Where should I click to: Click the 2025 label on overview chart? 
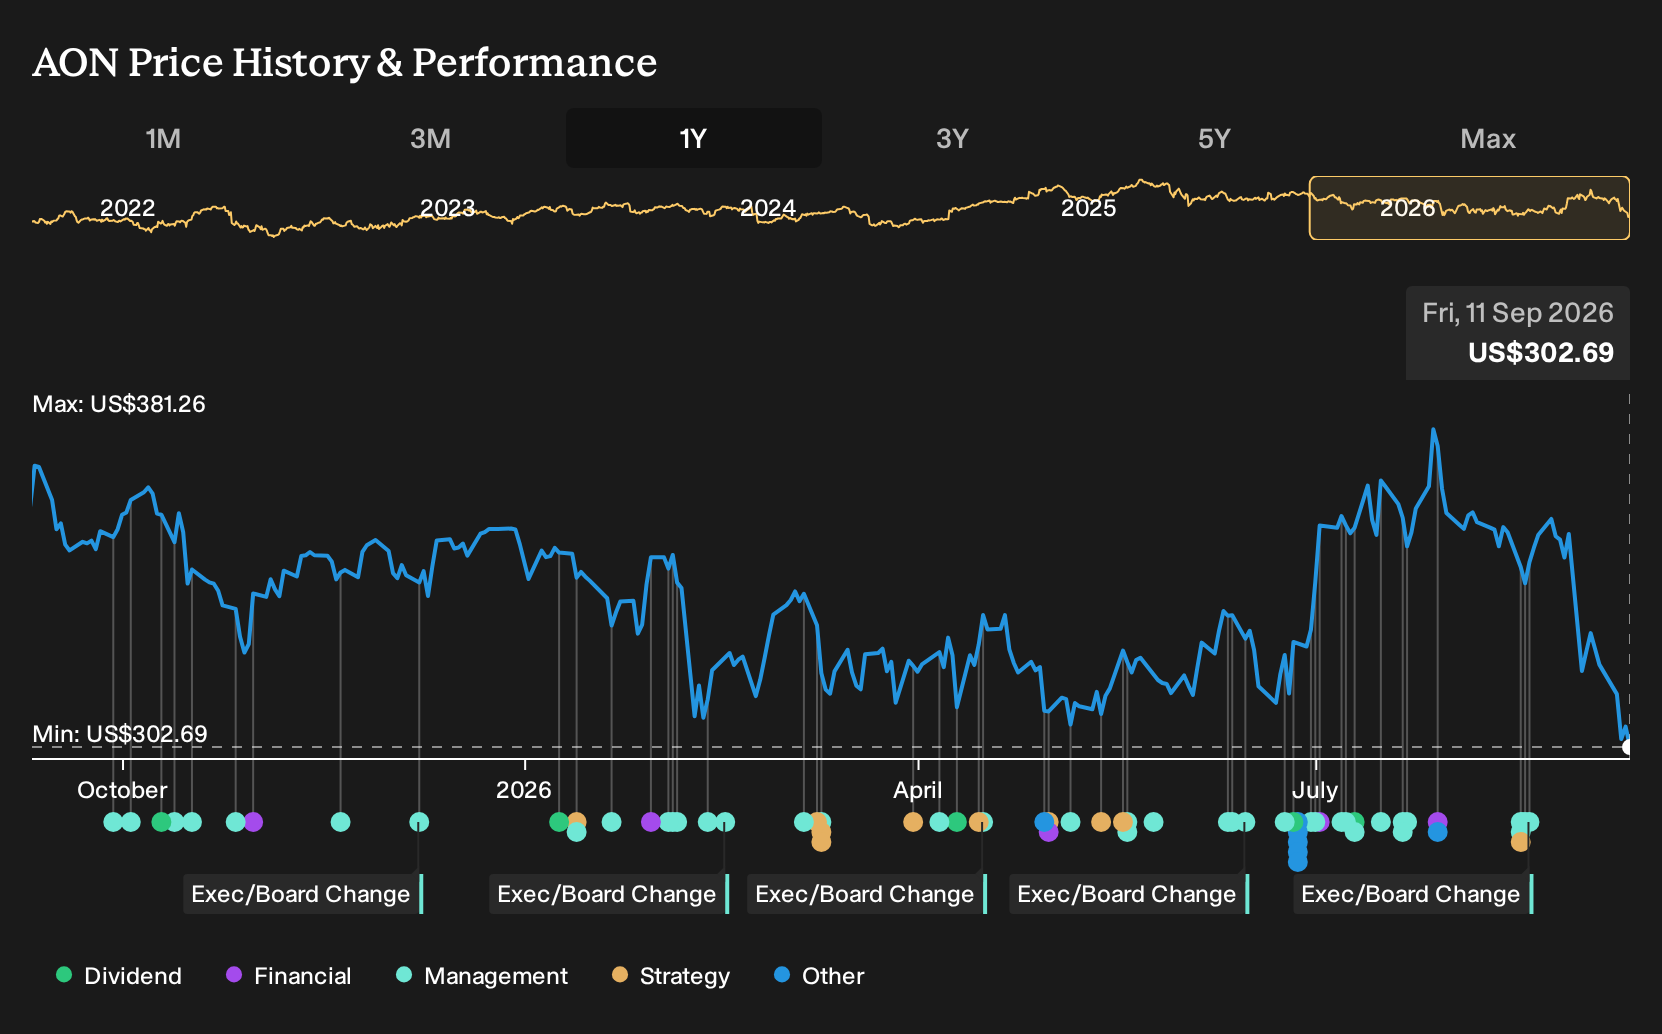click(1088, 208)
